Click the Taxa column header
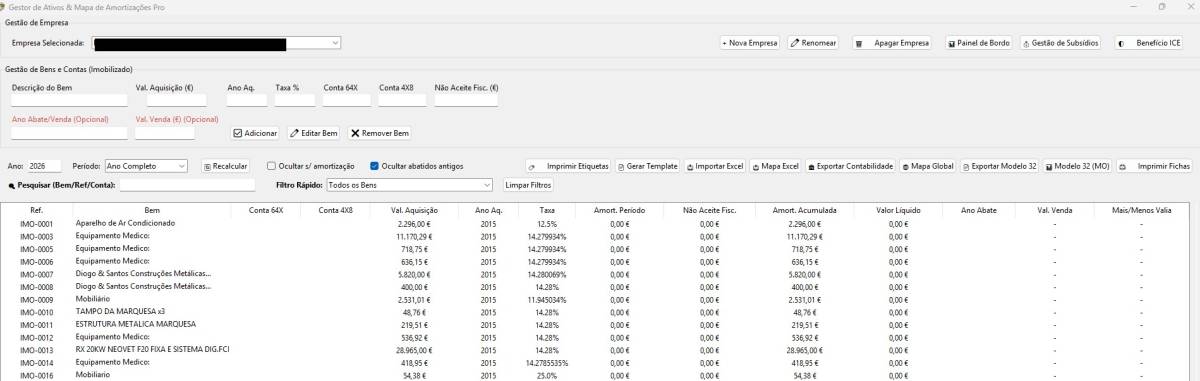Image resolution: width=1200 pixels, height=381 pixels. click(x=547, y=210)
